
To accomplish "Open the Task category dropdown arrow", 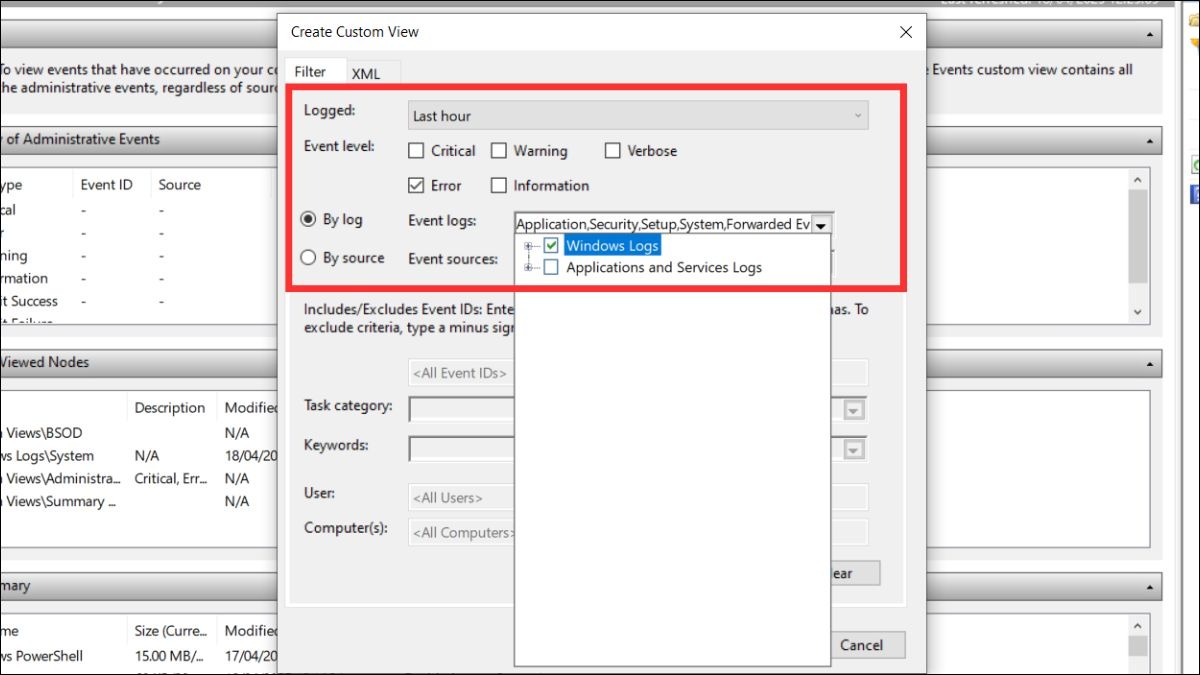I will [853, 410].
